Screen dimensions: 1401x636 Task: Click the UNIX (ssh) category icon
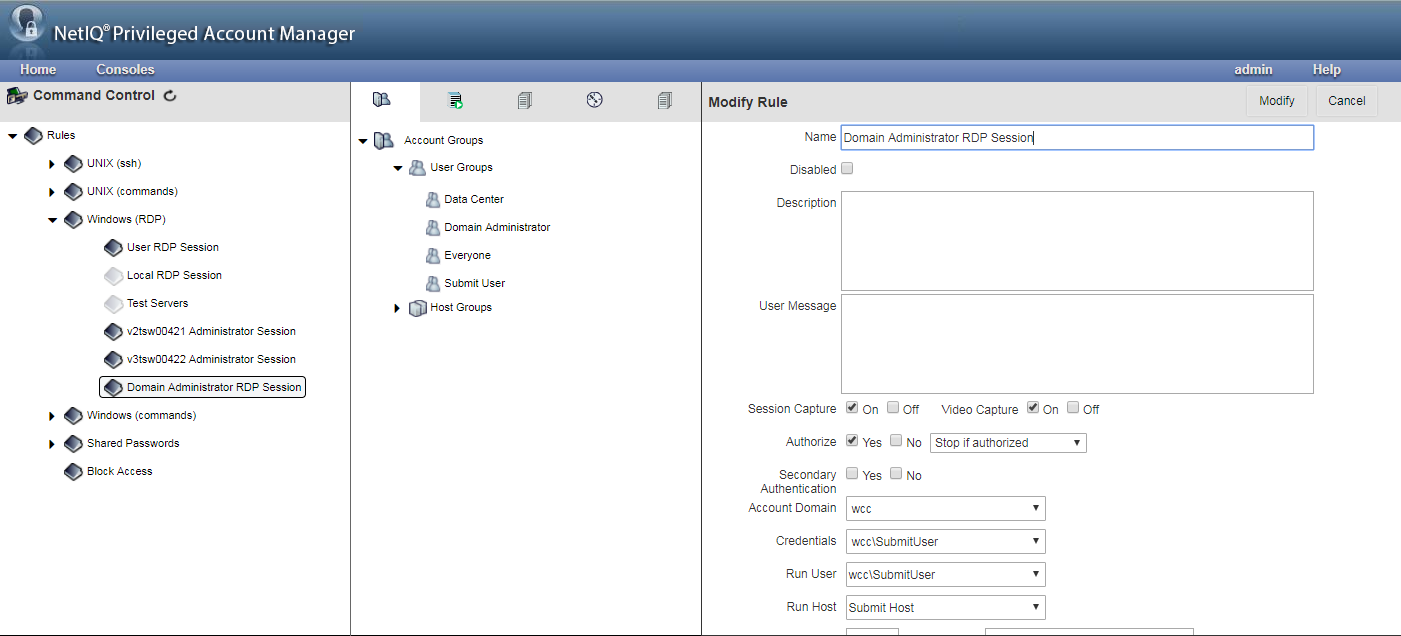73,163
